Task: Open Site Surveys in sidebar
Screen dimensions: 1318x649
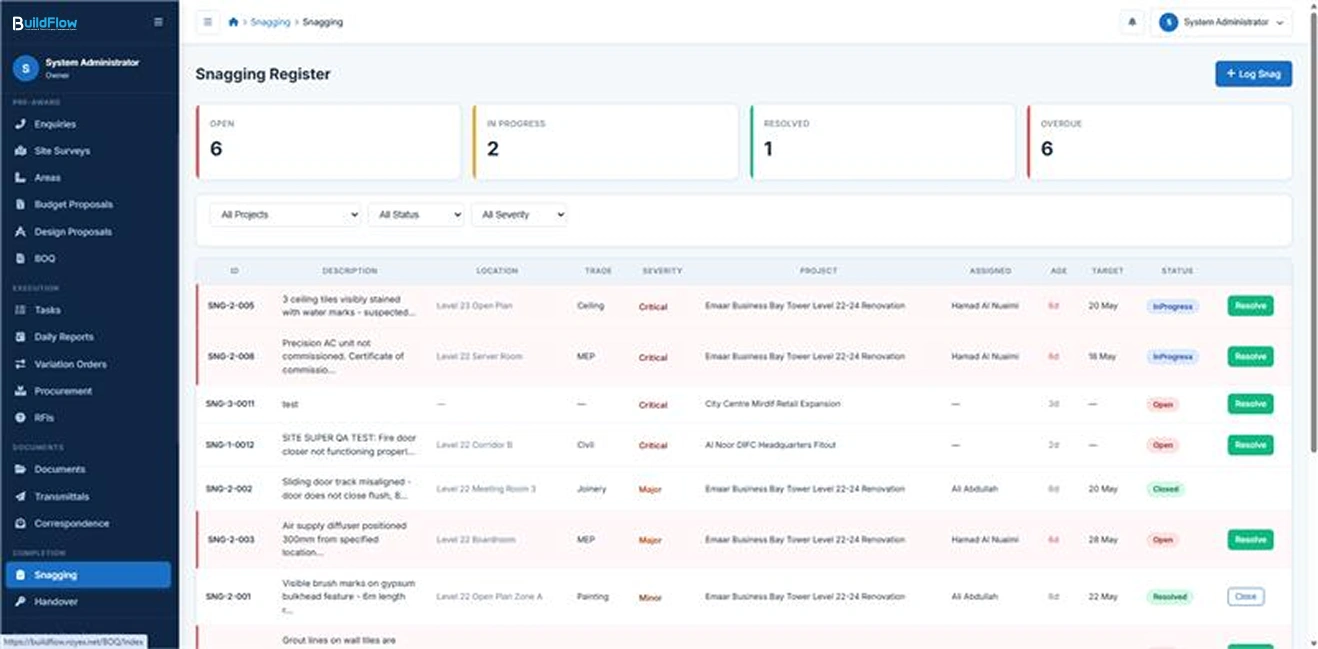Action: pos(62,151)
